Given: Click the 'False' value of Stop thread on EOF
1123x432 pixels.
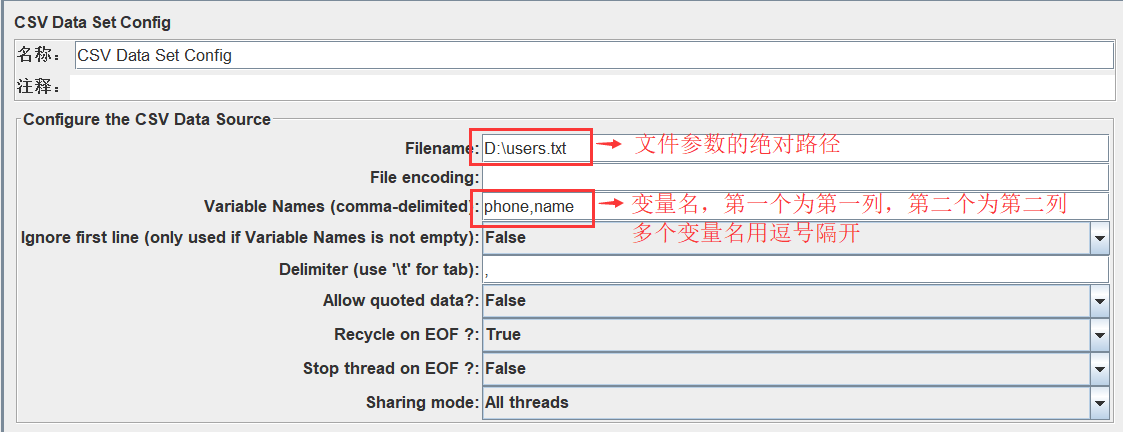Looking at the screenshot, I should pyautogui.click(x=505, y=368).
